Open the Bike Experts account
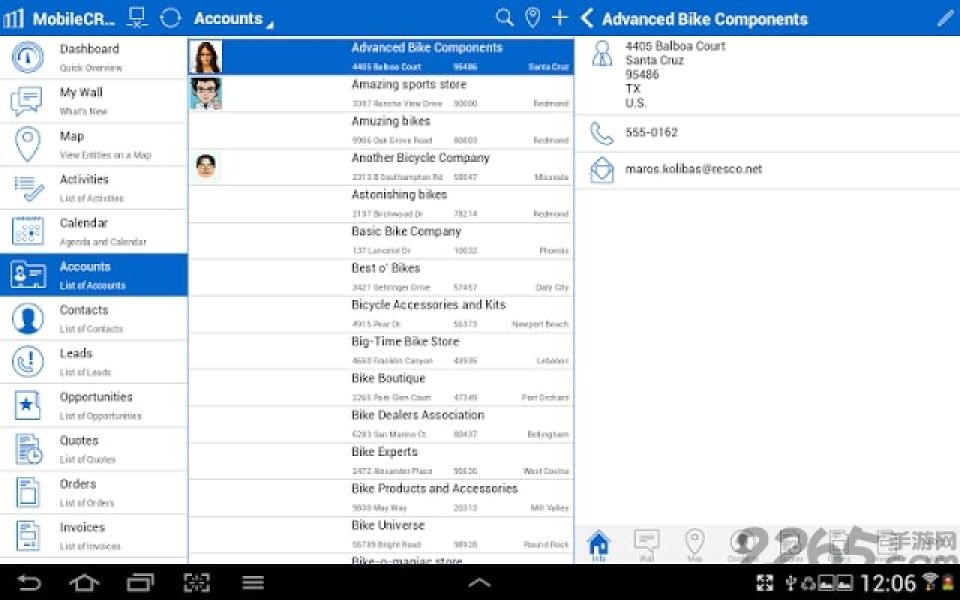 click(381, 460)
